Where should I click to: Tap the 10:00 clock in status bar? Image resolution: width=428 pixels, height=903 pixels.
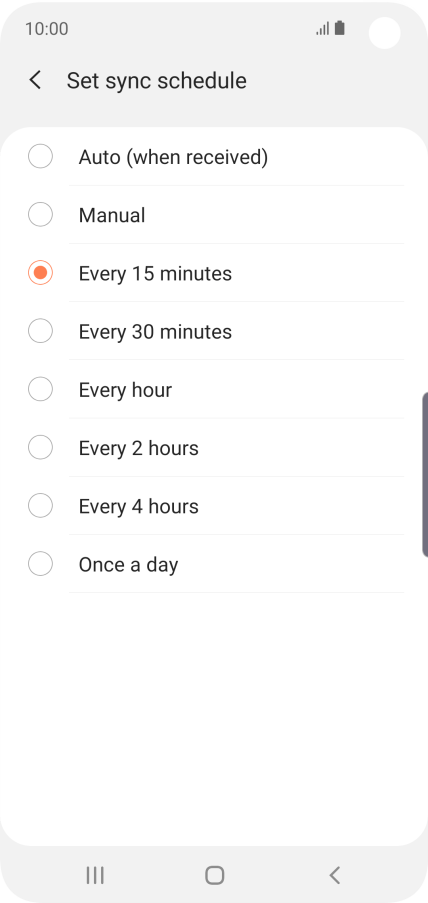[47, 29]
